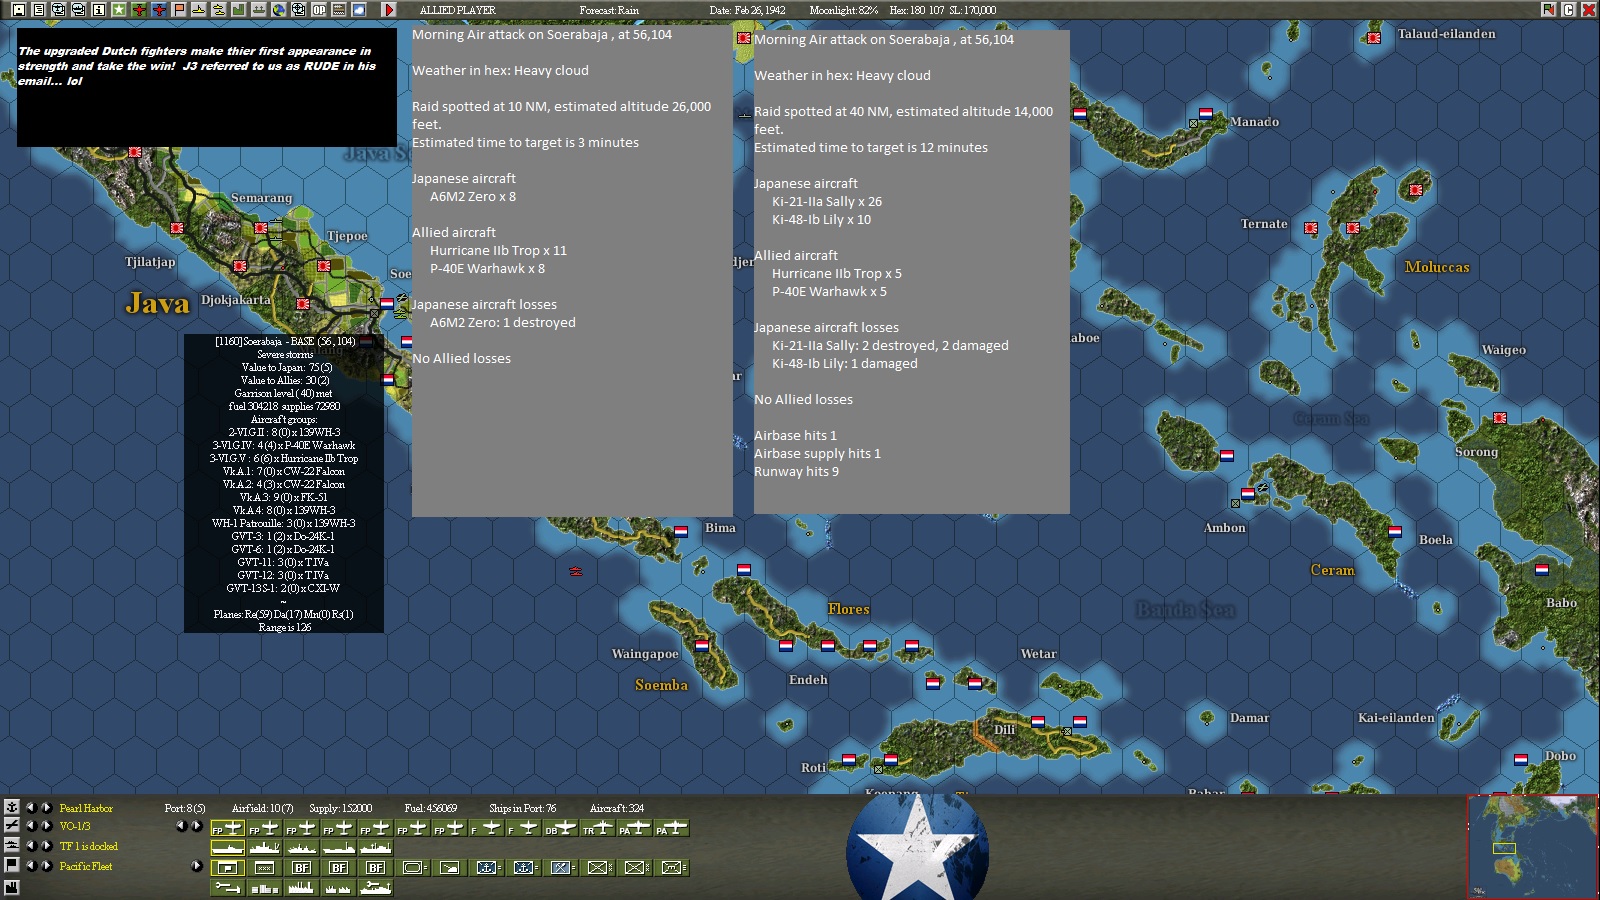
Task: Go to previous task force before TF 1
Action: point(30,845)
